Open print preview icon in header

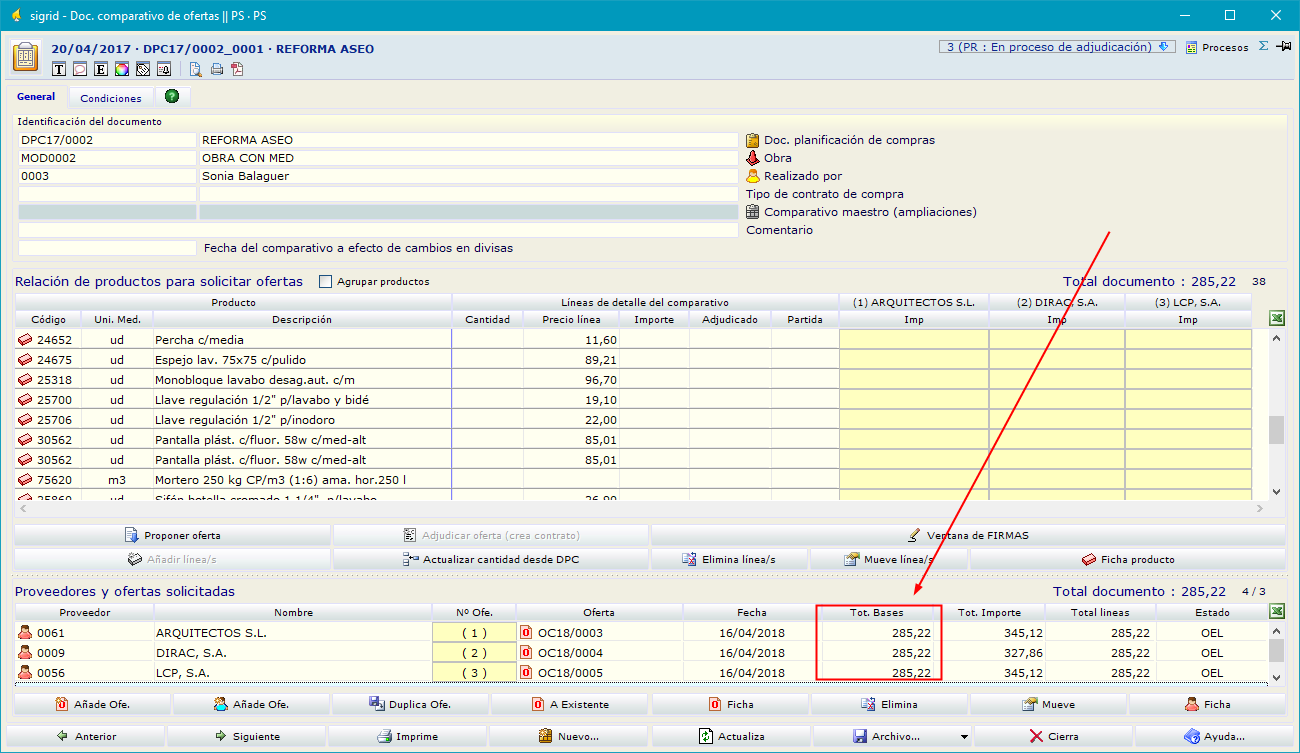pyautogui.click(x=196, y=69)
